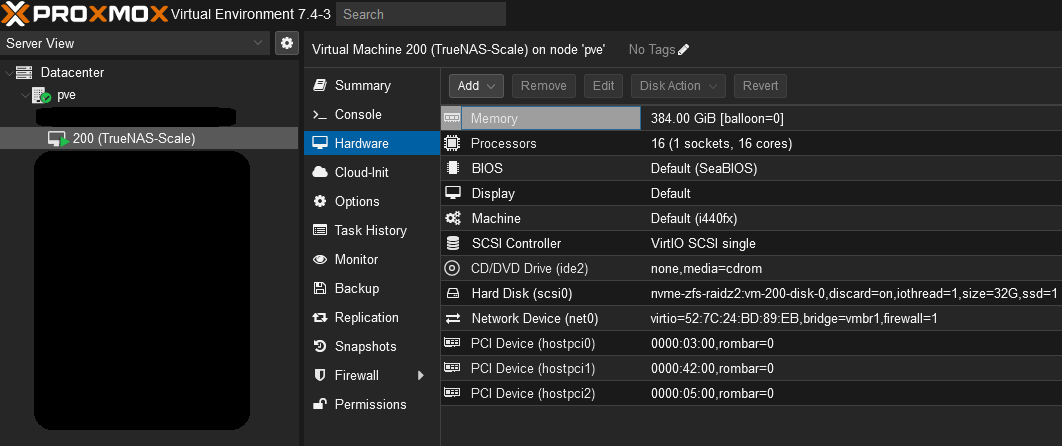
Task: Click the VM 200 monitor icon
Action: click(58, 139)
